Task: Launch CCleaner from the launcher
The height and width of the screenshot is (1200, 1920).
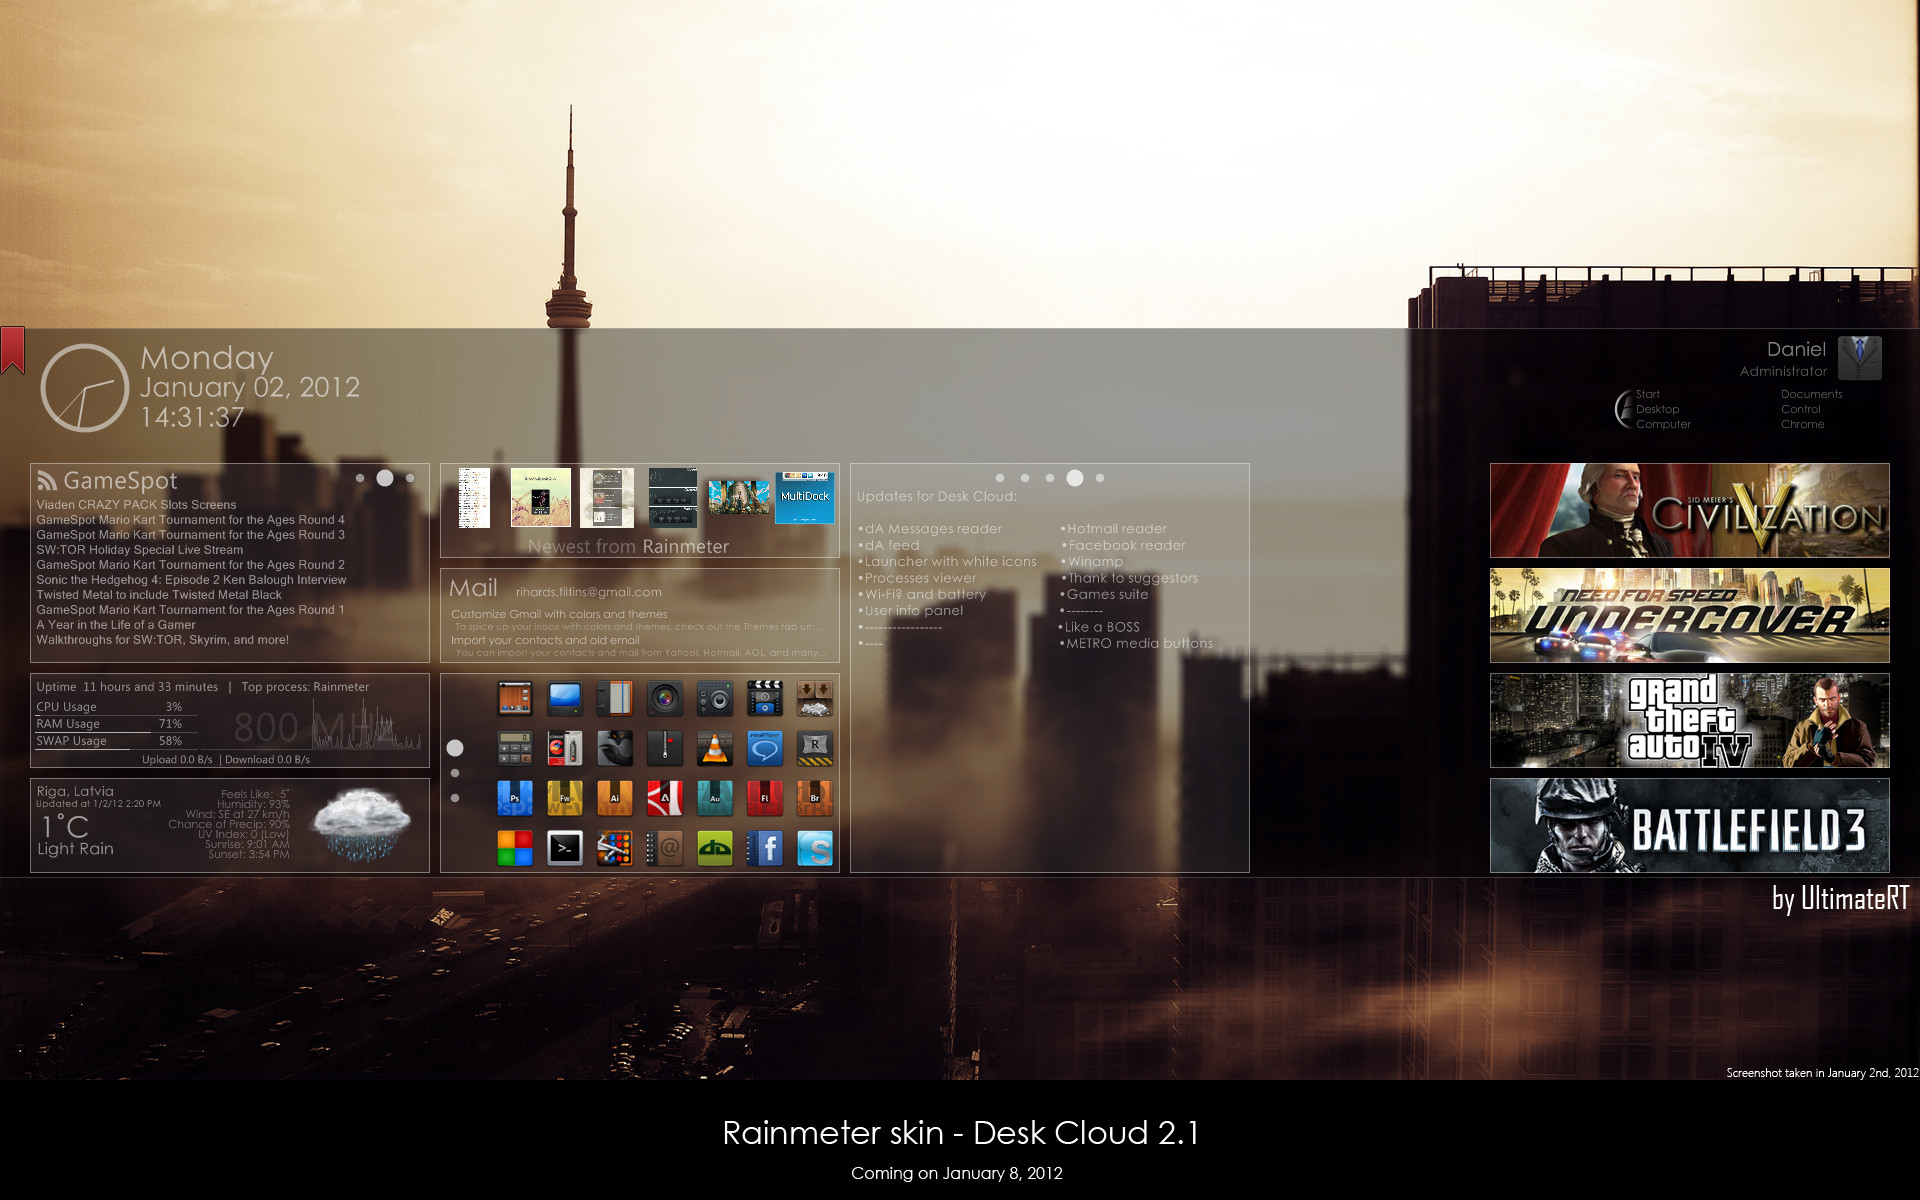Action: click(x=565, y=748)
